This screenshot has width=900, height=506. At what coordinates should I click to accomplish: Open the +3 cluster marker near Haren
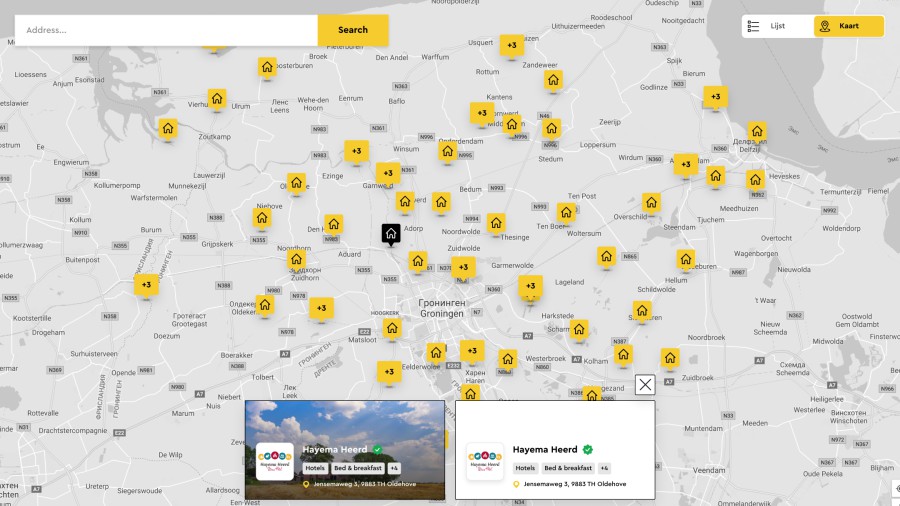[472, 351]
